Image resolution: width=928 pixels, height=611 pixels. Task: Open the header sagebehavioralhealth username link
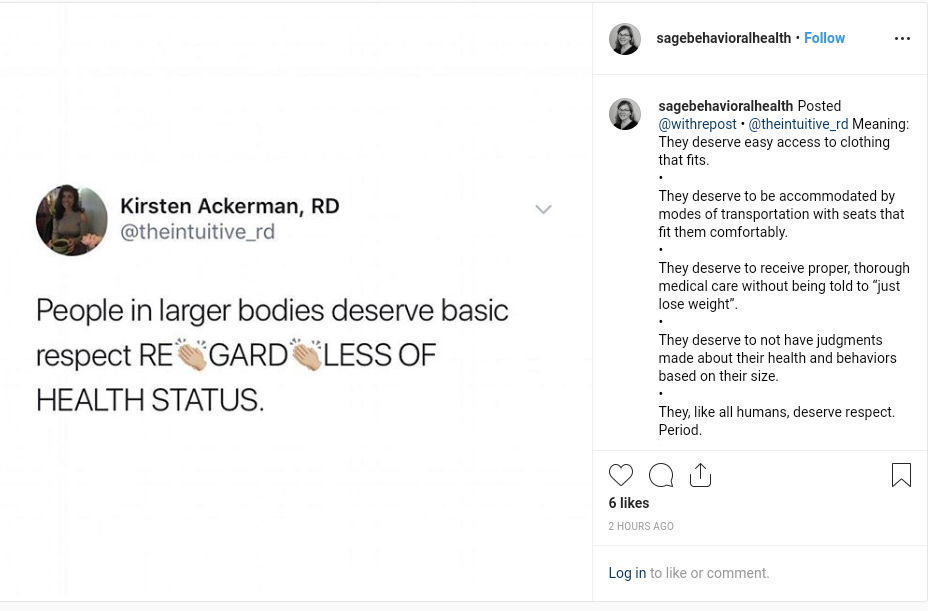click(724, 38)
